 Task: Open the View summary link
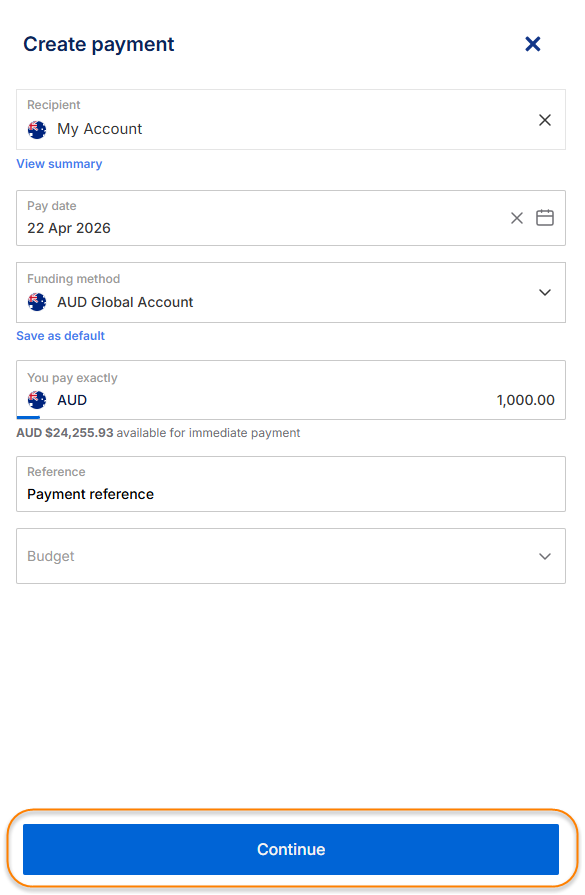click(59, 164)
